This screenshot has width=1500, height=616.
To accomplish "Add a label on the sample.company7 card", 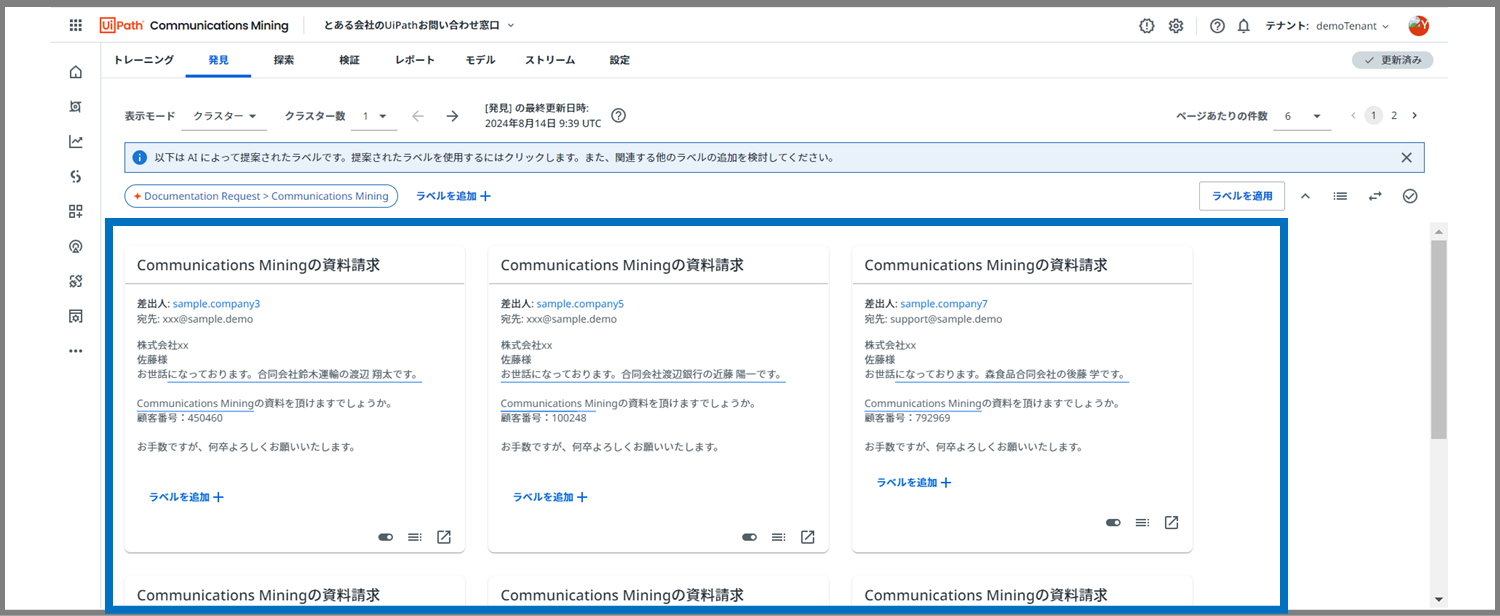I will pyautogui.click(x=914, y=482).
